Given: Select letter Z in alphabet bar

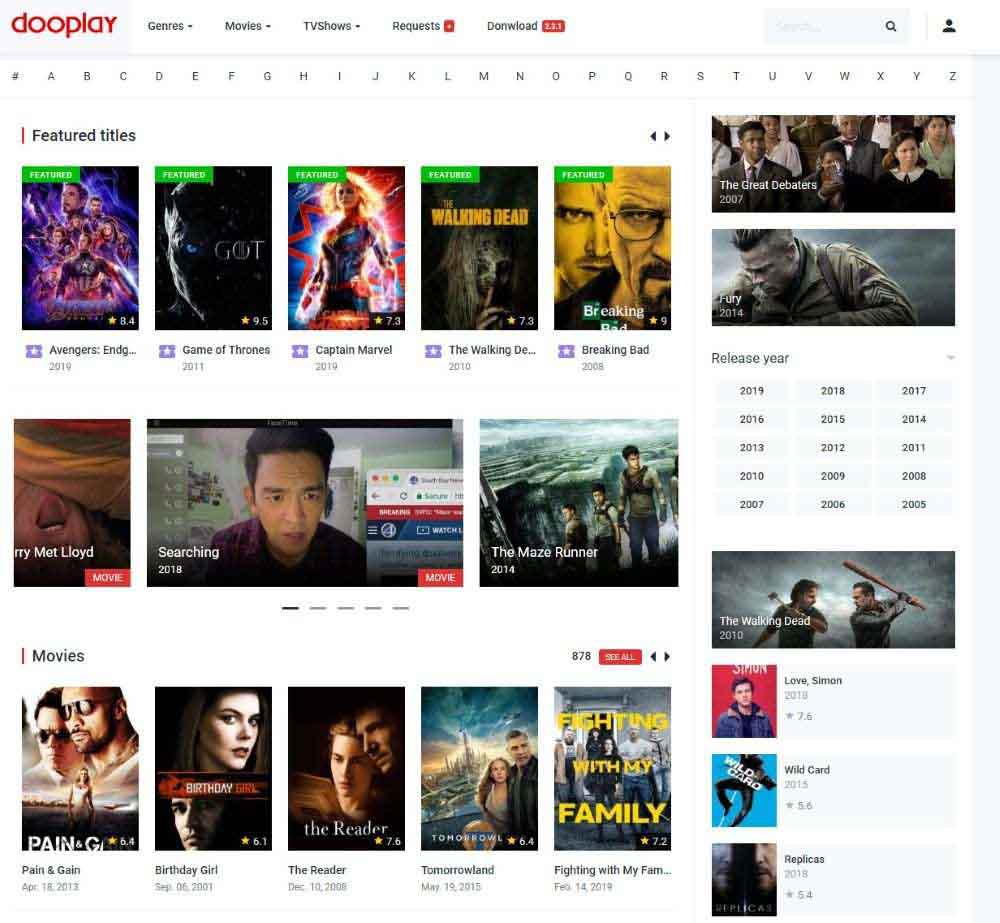Looking at the screenshot, I should [x=952, y=76].
